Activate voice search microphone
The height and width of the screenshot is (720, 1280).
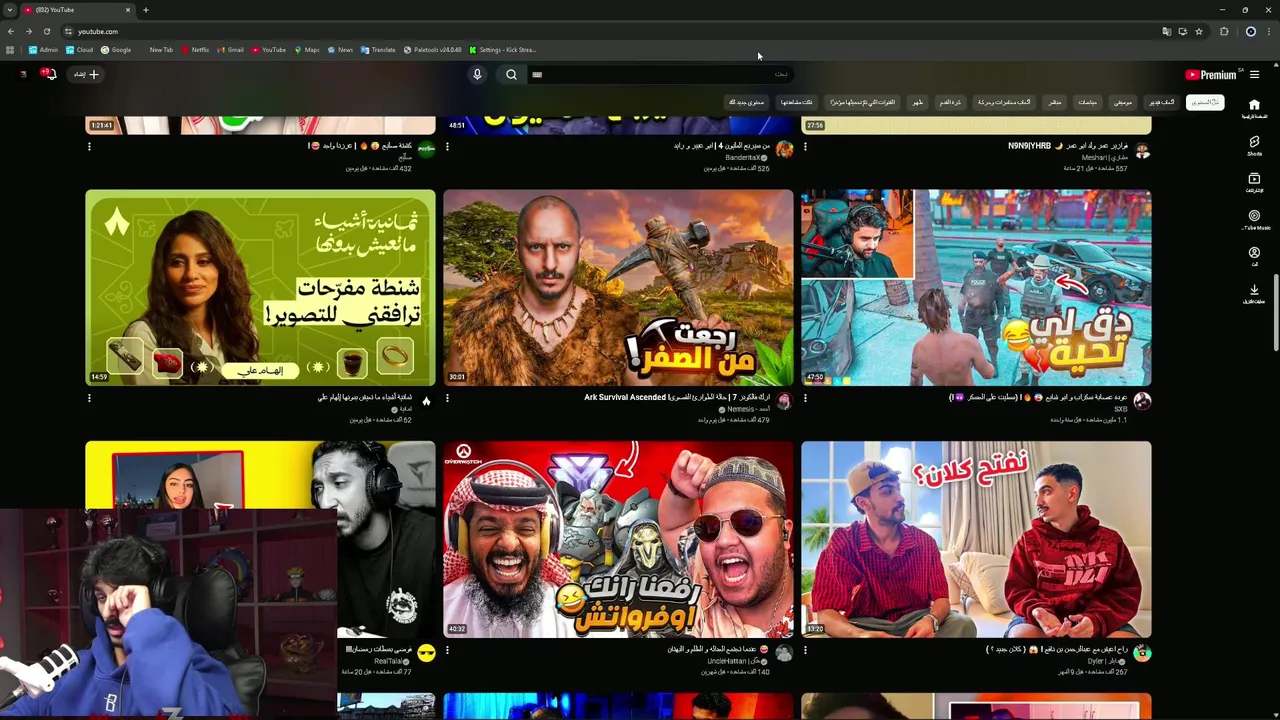coord(477,74)
